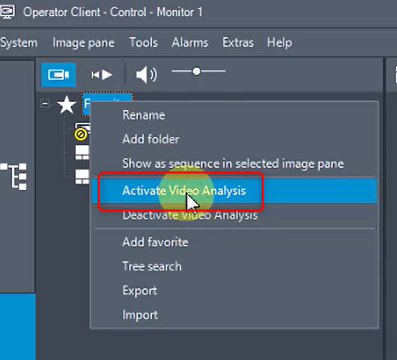Switch to playback mode icon
This screenshot has height=360, width=397.
pyautogui.click(x=102, y=75)
